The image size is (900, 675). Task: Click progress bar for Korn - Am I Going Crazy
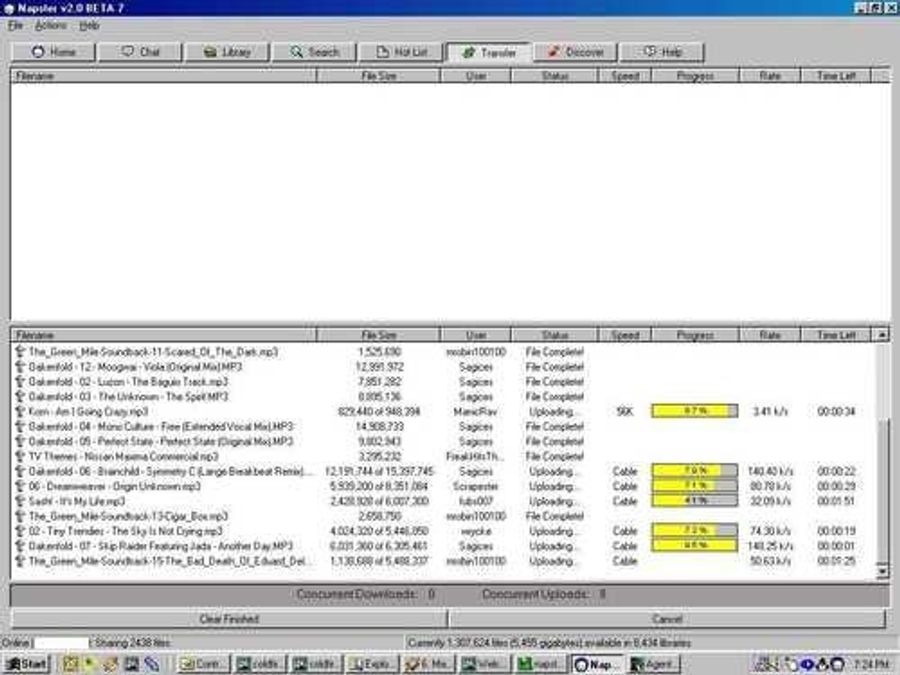695,411
